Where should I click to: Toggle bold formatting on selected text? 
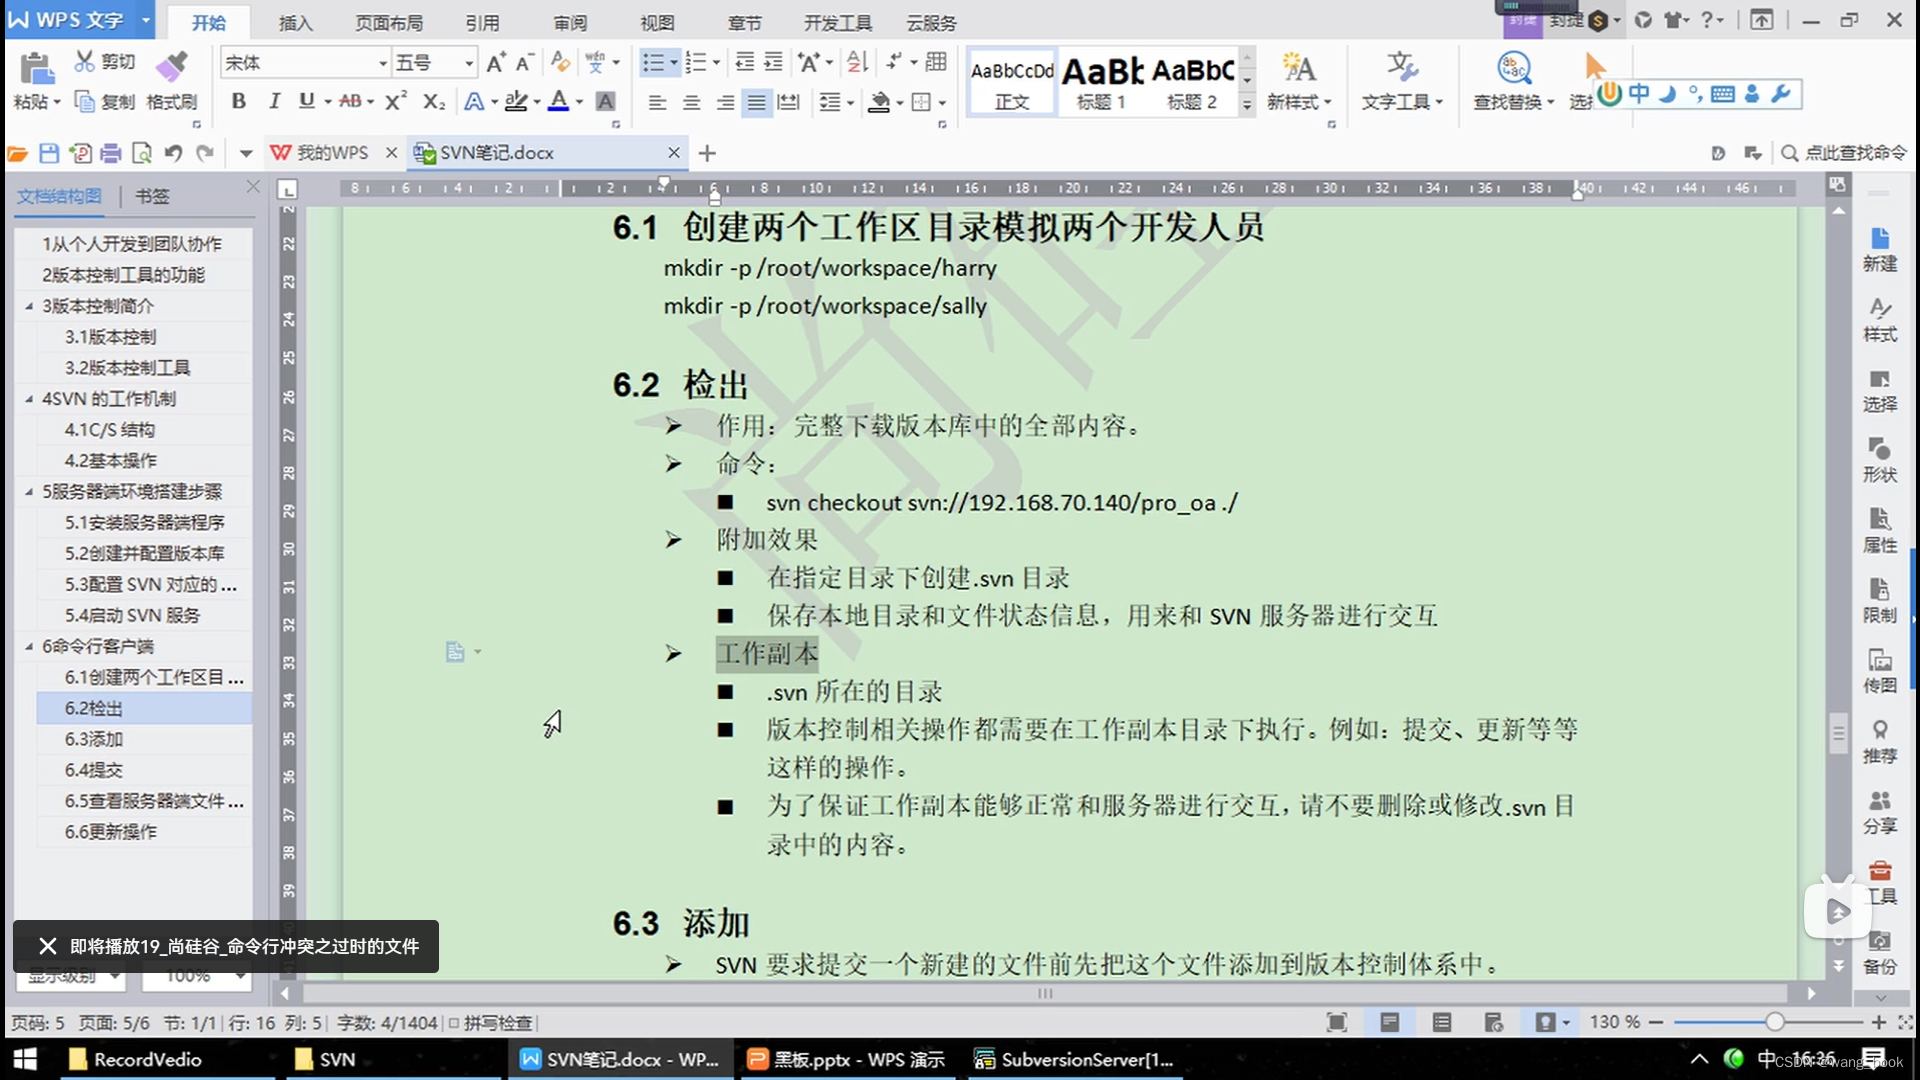point(238,100)
